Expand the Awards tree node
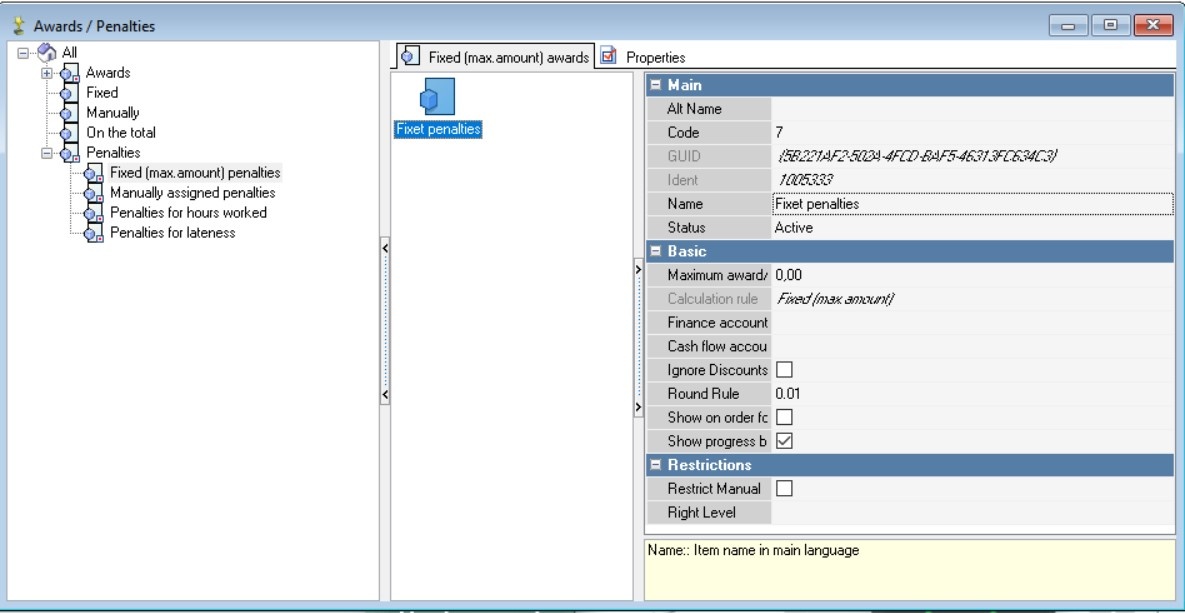 coord(46,73)
